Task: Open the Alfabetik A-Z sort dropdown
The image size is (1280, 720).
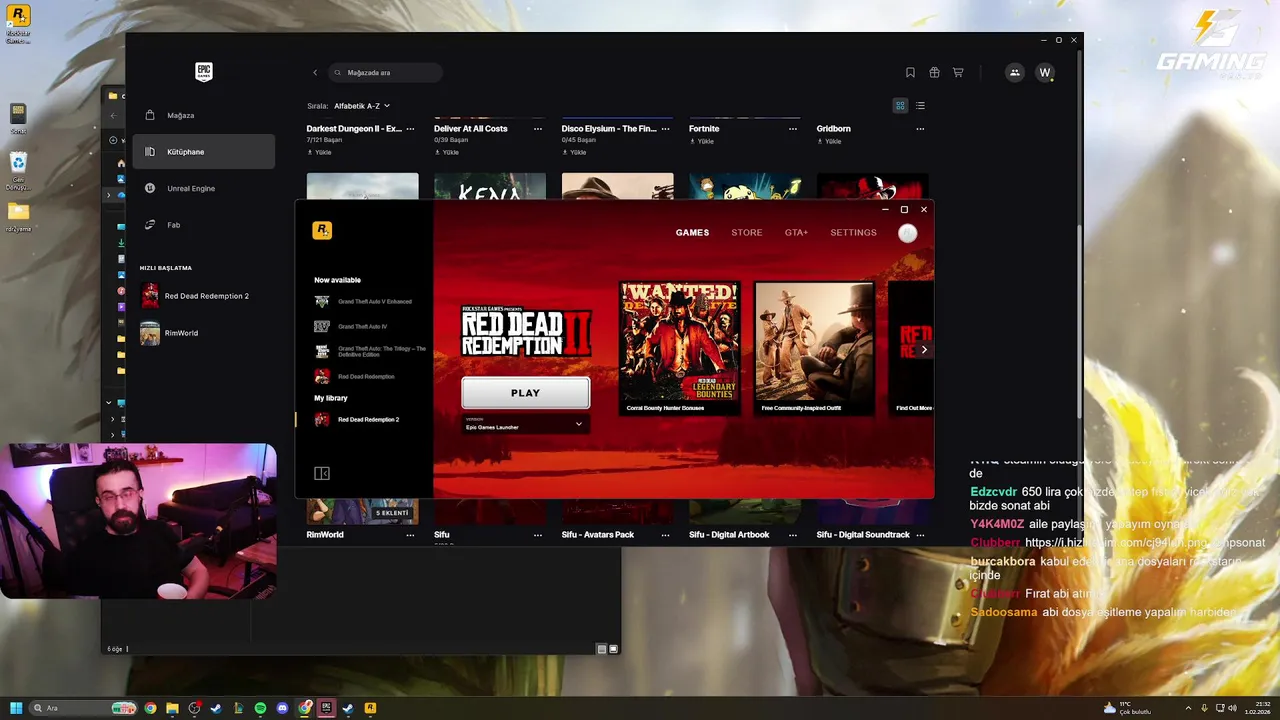Action: (362, 105)
